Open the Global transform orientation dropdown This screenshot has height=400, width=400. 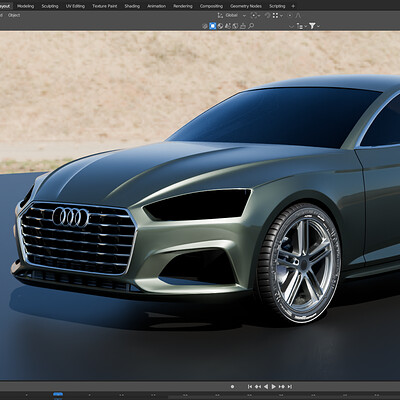point(232,15)
